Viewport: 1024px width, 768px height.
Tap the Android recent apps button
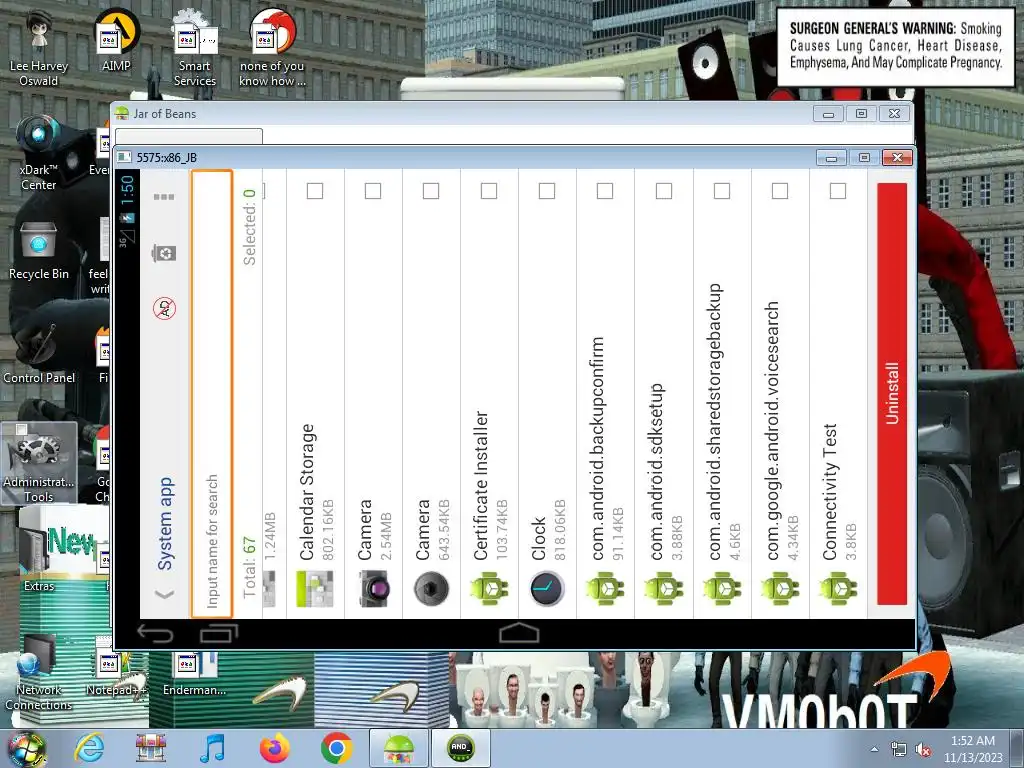point(219,633)
